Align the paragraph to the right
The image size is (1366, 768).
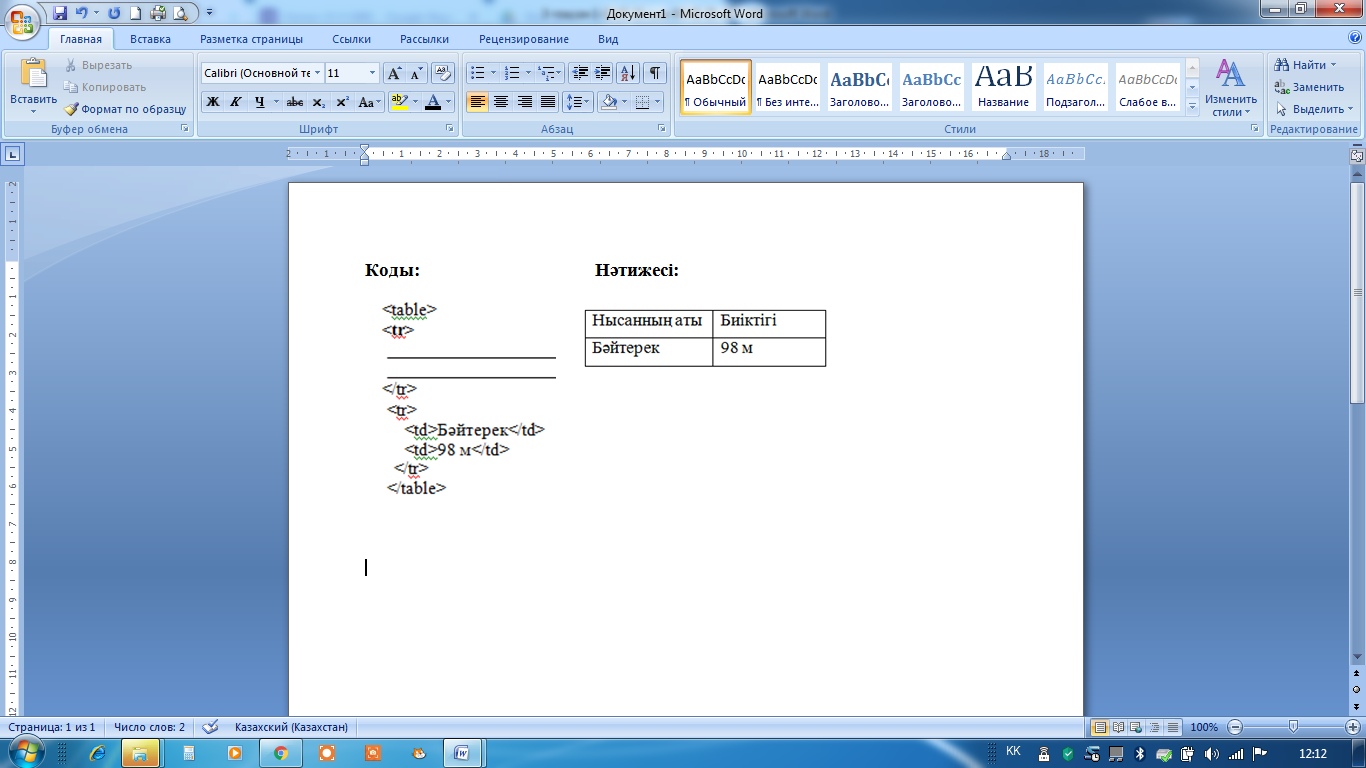tap(524, 102)
